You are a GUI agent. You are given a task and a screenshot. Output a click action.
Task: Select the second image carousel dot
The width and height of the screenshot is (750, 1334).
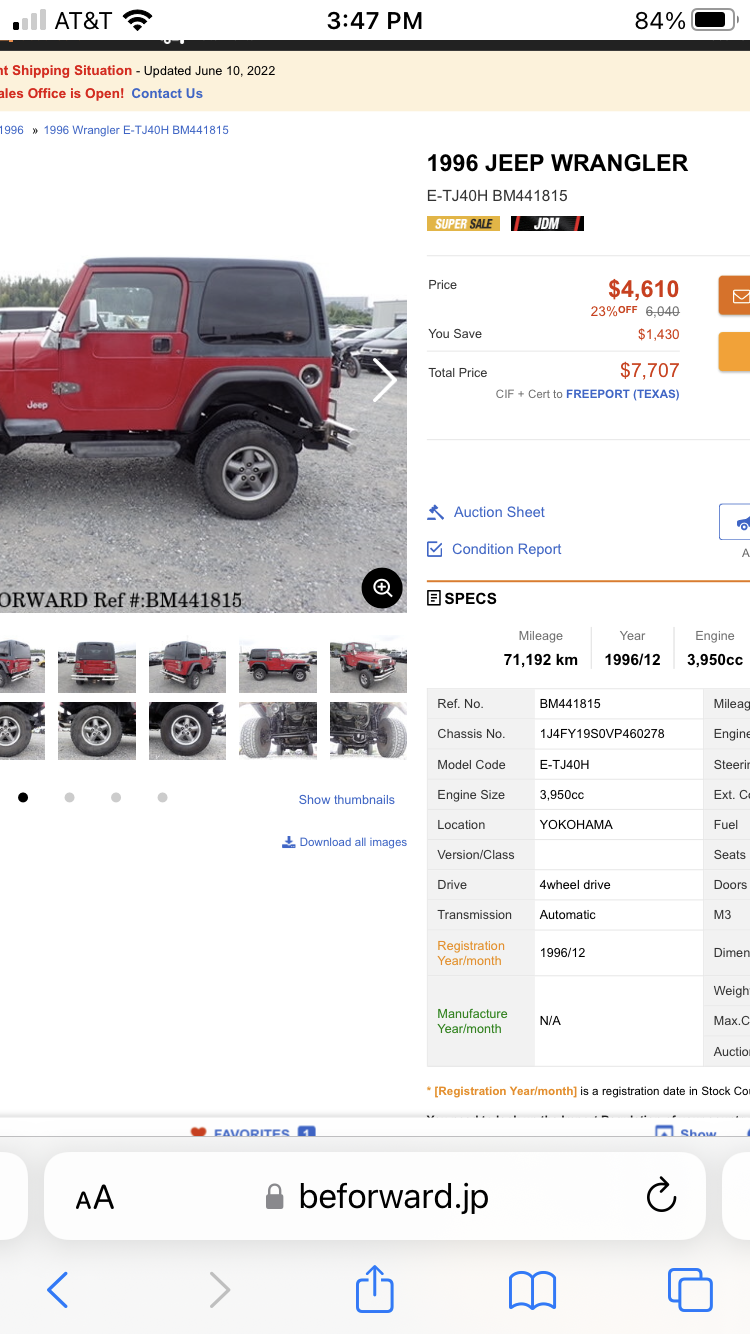69,797
